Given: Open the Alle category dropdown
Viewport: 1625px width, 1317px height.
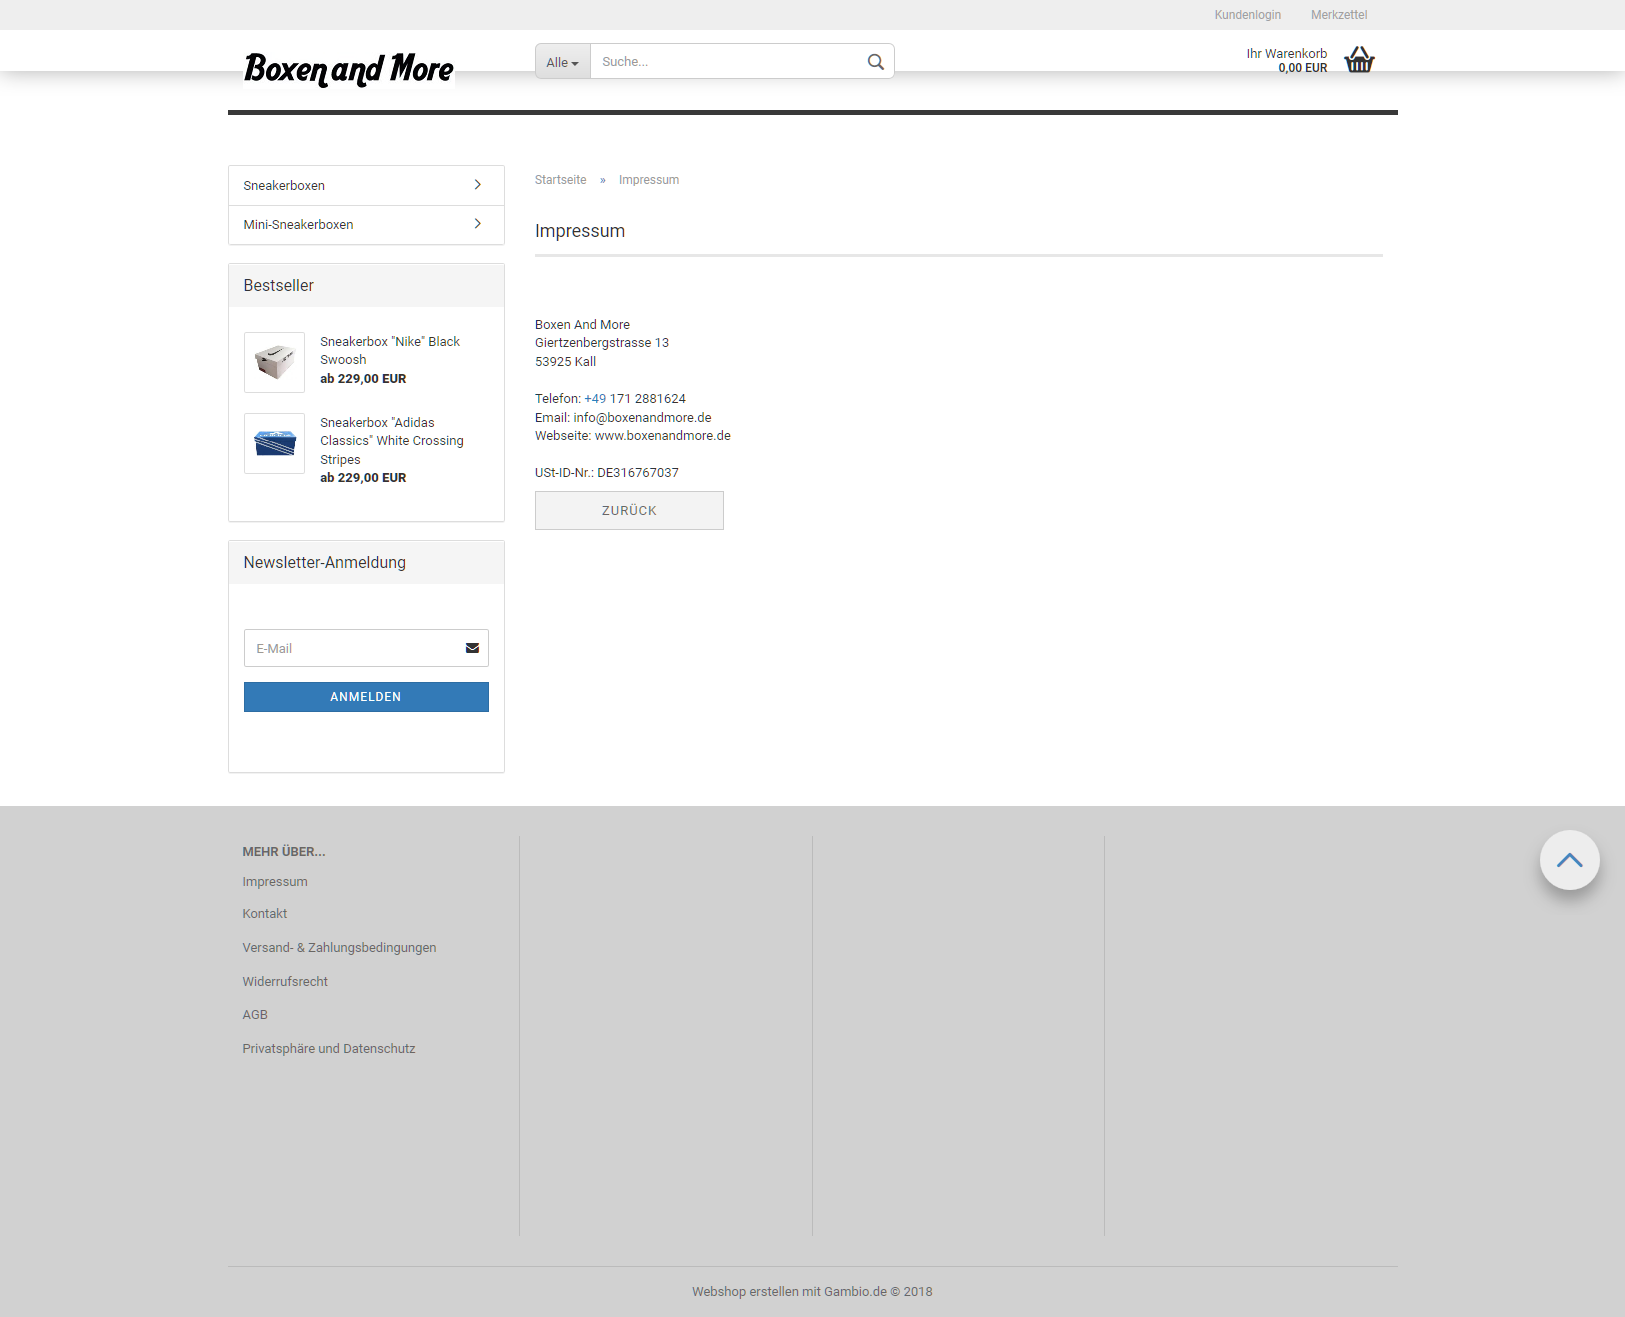Looking at the screenshot, I should [562, 62].
